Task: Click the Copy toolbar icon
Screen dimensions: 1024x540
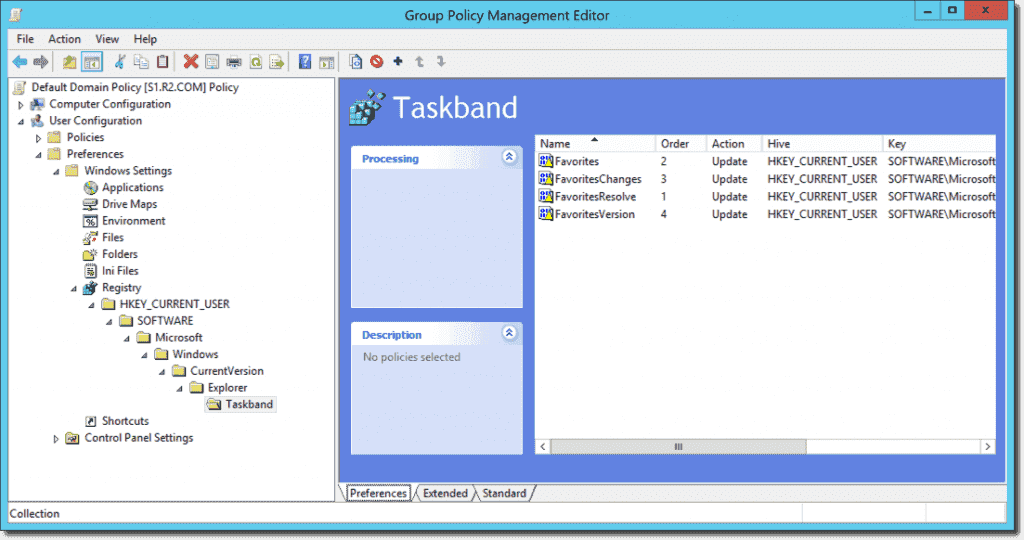Action: click(141, 62)
